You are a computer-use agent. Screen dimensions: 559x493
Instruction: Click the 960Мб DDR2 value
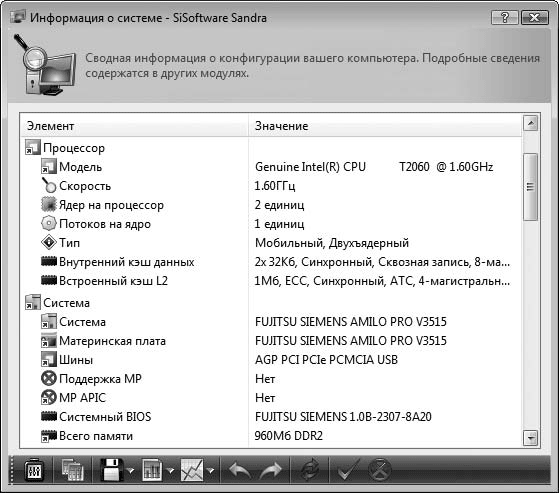tap(288, 436)
